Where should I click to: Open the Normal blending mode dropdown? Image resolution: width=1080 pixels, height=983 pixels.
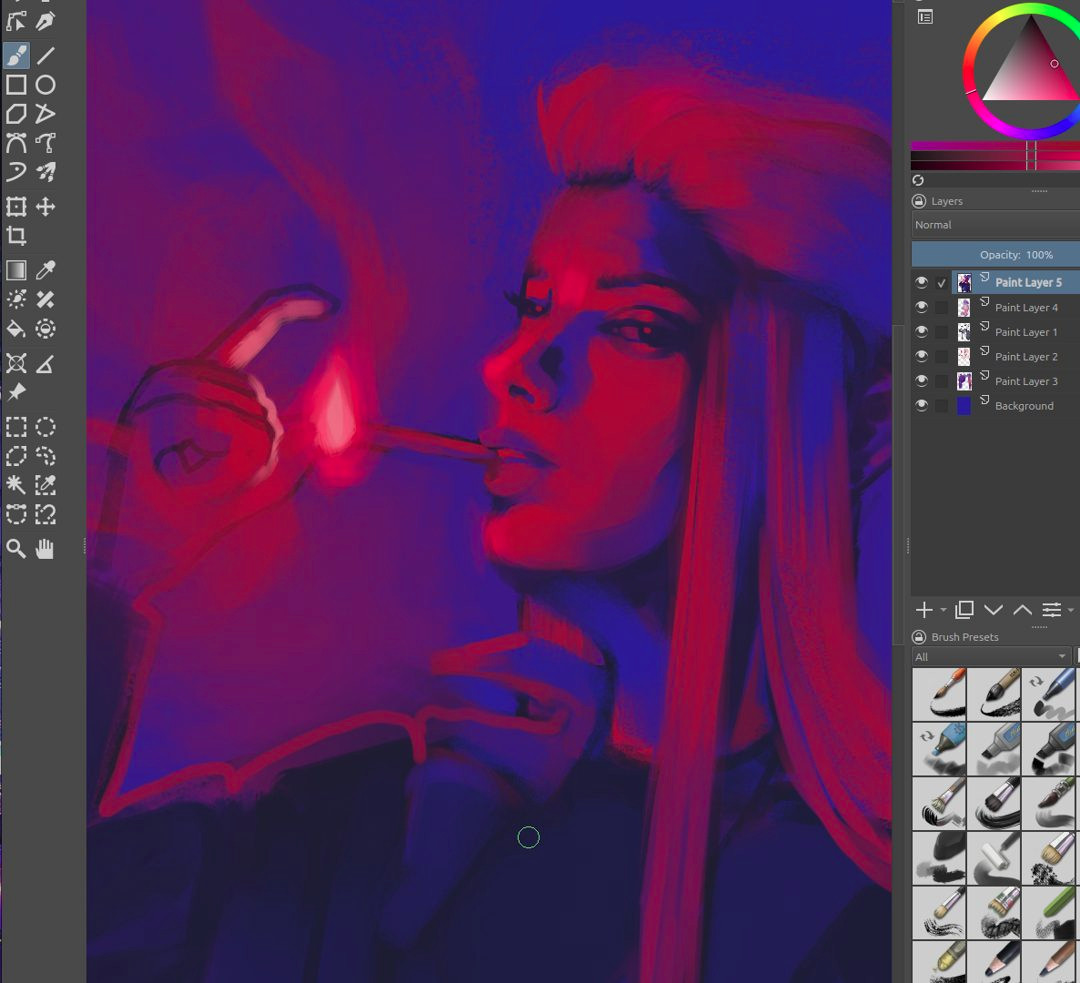[995, 225]
